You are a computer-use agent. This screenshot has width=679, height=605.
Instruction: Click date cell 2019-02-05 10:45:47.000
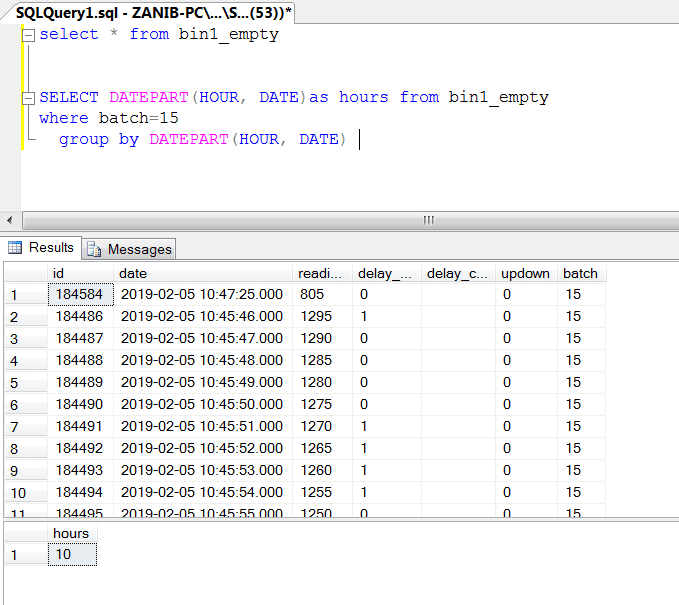(203, 339)
